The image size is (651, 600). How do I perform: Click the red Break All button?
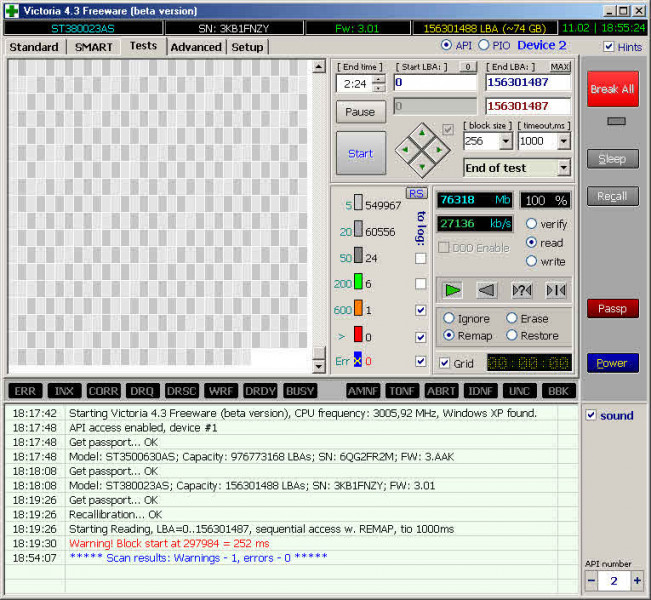point(612,89)
